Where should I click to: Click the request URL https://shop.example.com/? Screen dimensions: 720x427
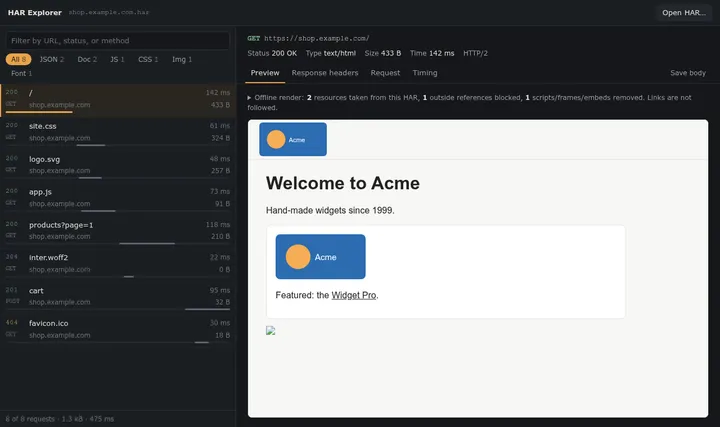[x=316, y=39]
